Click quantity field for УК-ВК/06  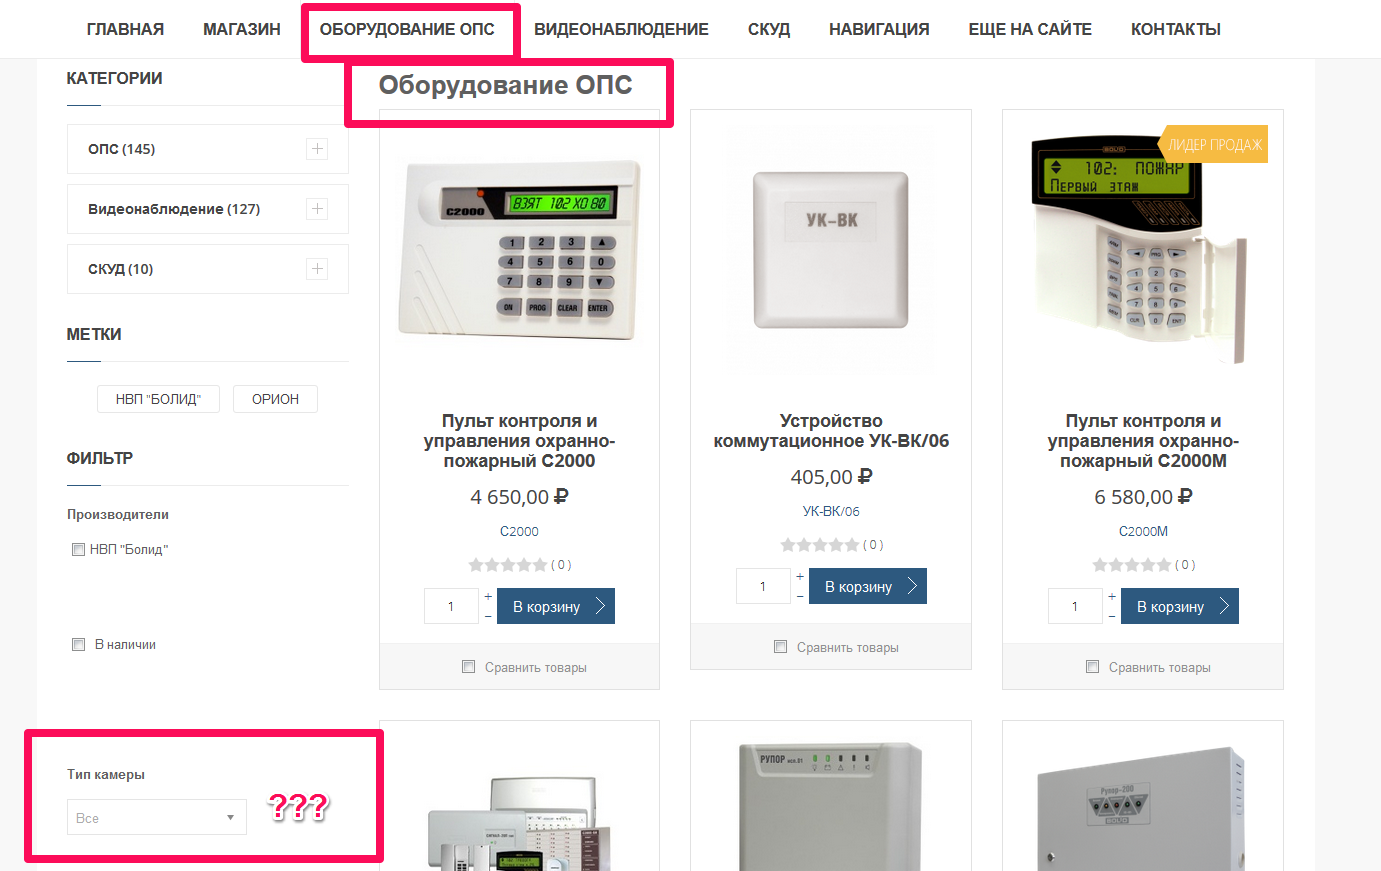click(x=763, y=586)
